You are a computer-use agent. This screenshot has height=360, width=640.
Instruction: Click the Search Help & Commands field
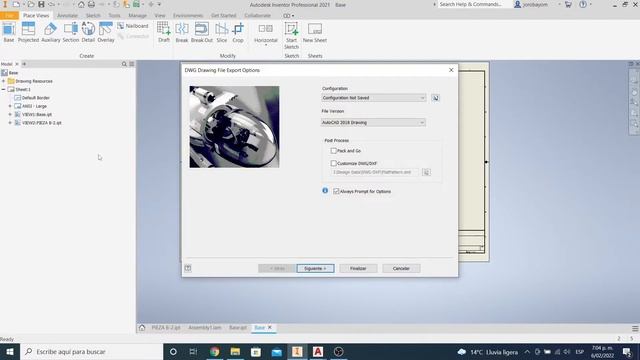click(x=473, y=4)
